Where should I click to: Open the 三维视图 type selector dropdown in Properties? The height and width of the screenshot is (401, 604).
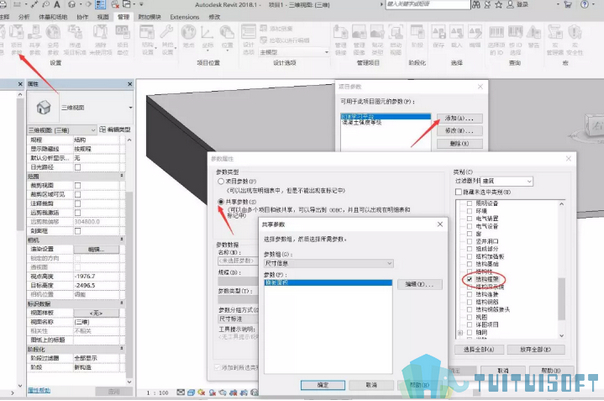click(81, 107)
